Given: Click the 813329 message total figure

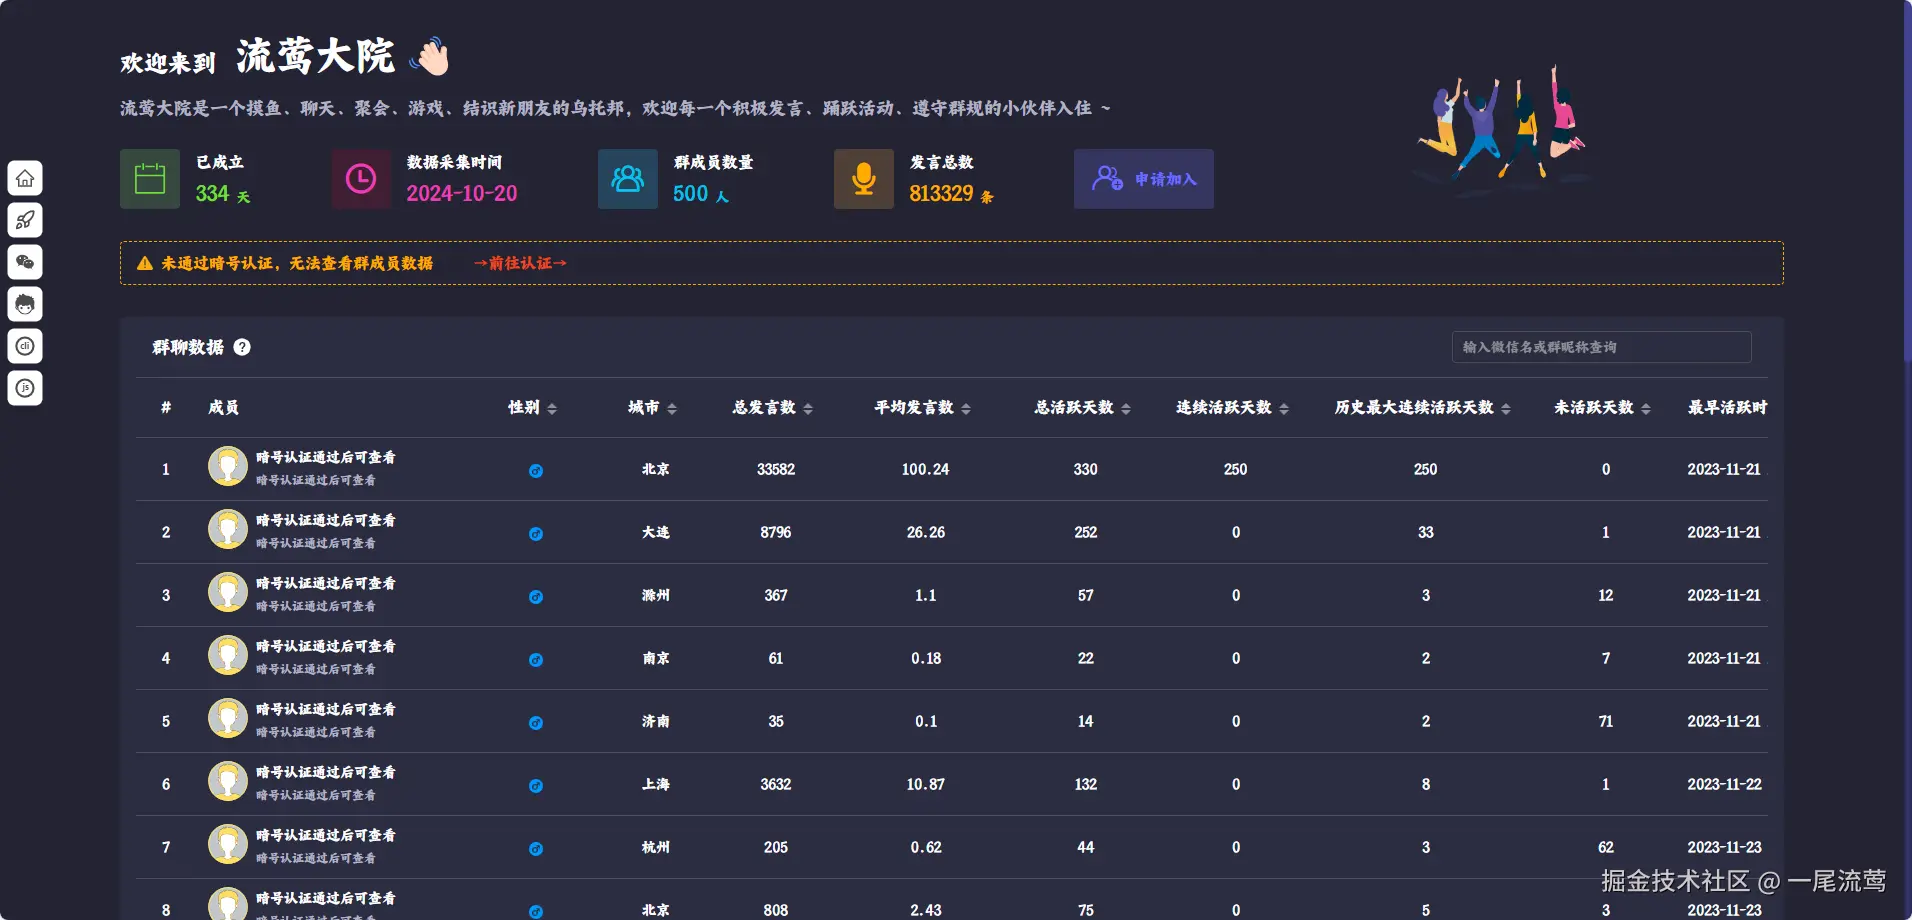Looking at the screenshot, I should [x=941, y=194].
